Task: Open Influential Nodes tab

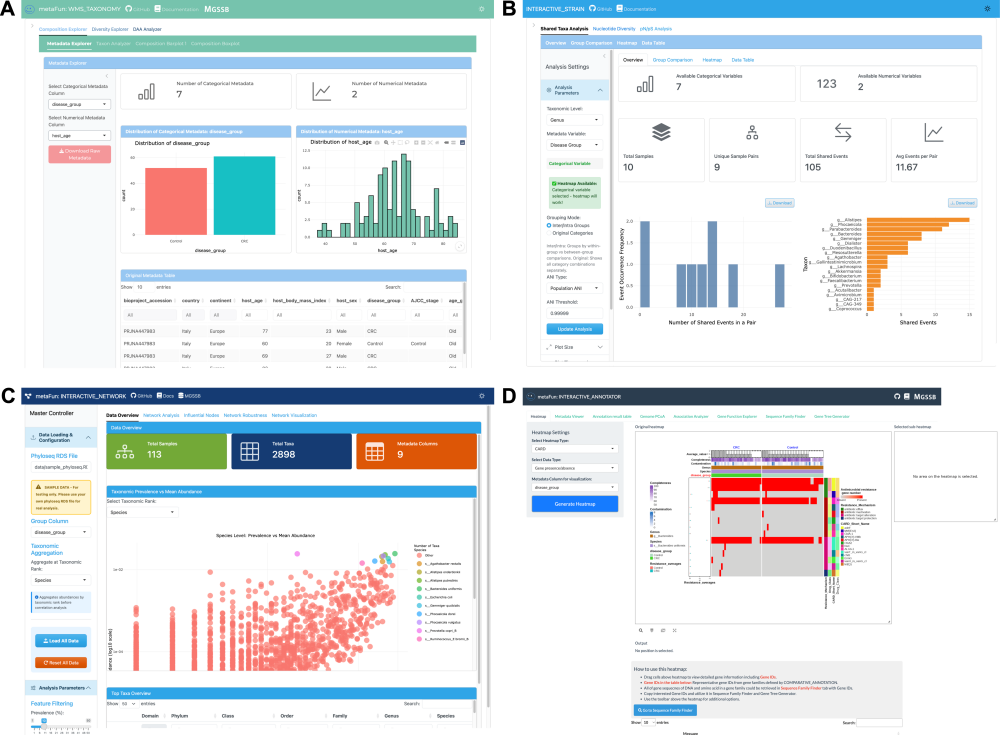Action: [202, 415]
